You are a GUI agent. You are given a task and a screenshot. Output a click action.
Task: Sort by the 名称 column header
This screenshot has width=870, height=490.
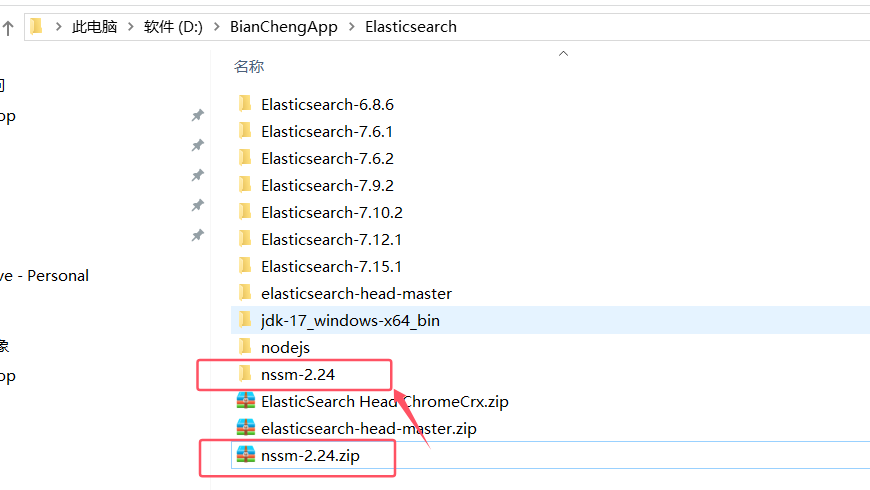point(249,67)
